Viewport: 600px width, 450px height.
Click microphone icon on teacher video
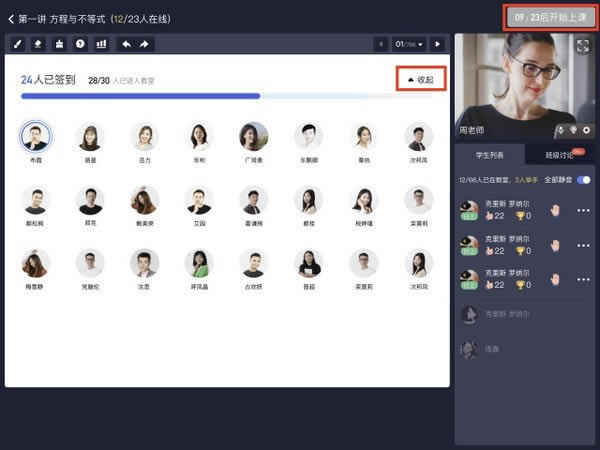tap(560, 130)
